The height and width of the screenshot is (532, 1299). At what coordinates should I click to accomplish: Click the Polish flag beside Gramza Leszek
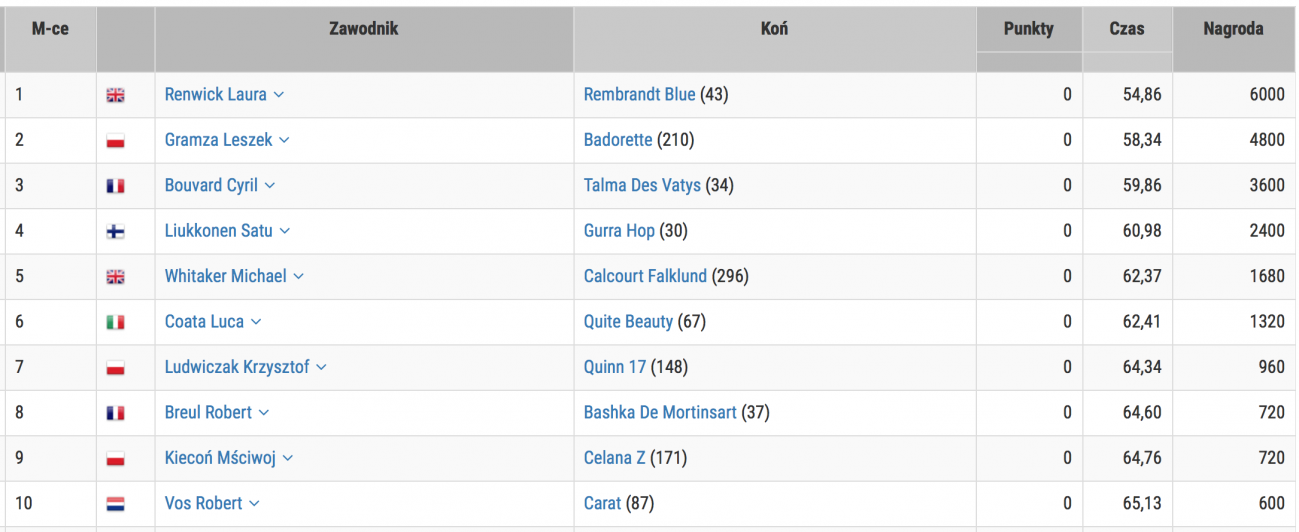tap(115, 141)
